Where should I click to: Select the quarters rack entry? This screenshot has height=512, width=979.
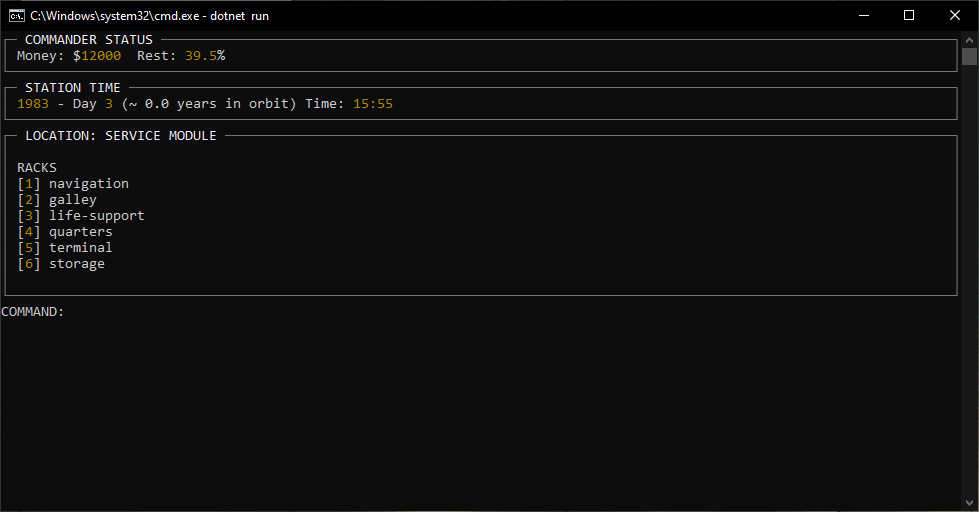(80, 232)
